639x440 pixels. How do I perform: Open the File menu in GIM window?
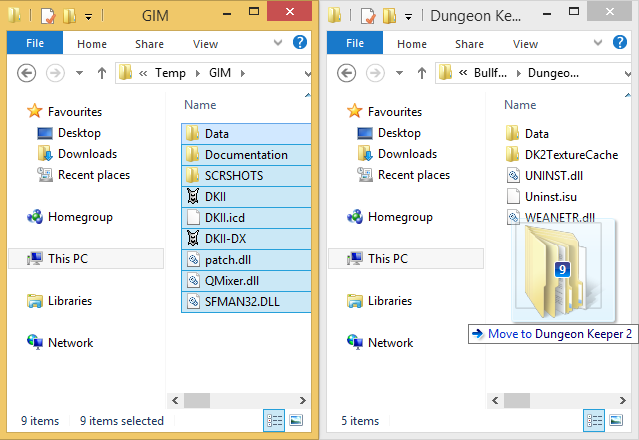tap(34, 43)
